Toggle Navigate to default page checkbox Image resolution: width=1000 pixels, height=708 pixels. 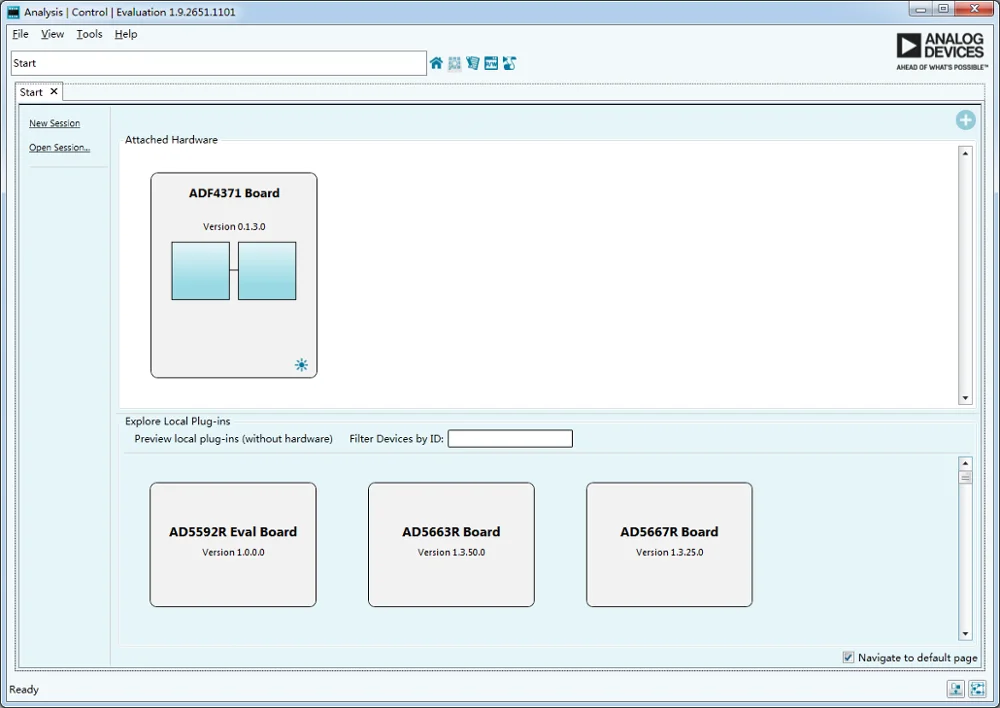point(848,658)
